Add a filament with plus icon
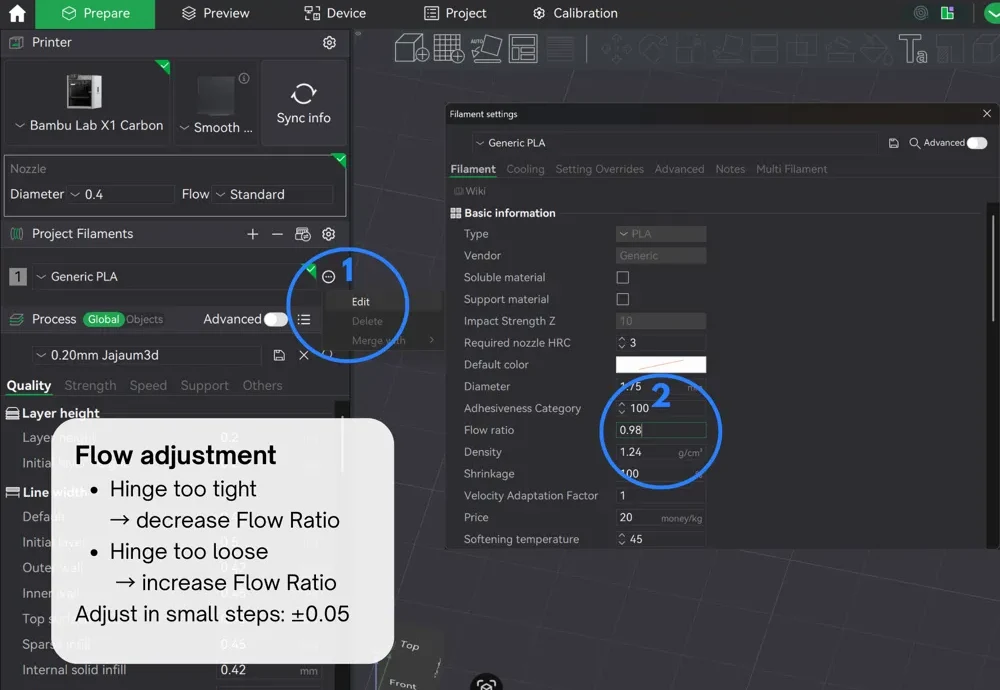The image size is (1000, 690). 253,234
